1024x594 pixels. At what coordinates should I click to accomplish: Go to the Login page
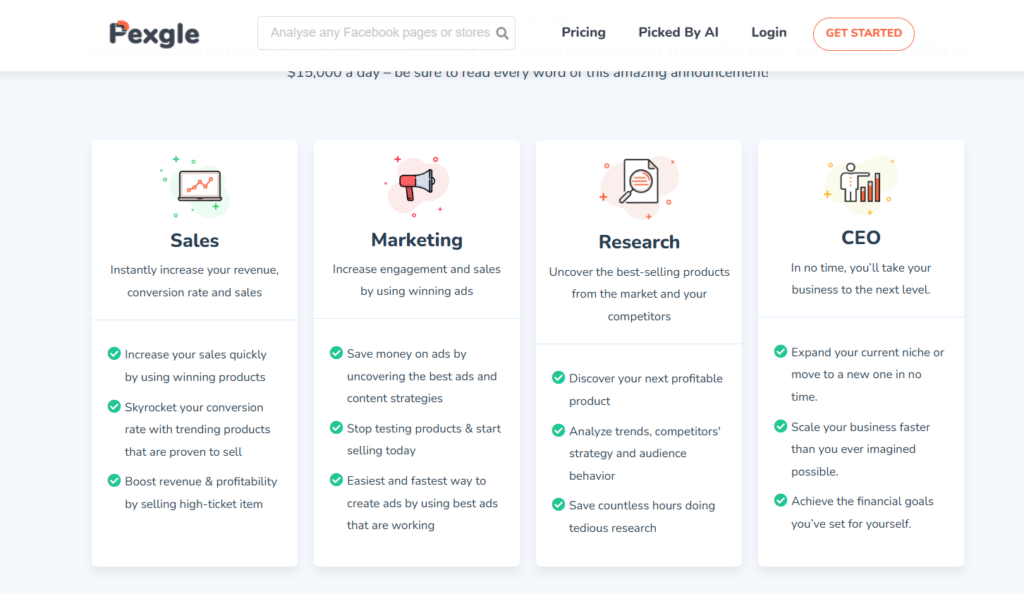(768, 33)
